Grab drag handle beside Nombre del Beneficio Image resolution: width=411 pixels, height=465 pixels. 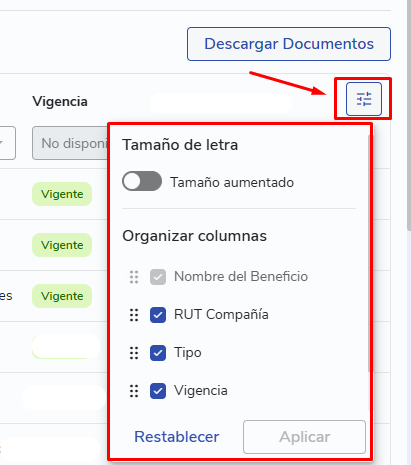pos(134,277)
